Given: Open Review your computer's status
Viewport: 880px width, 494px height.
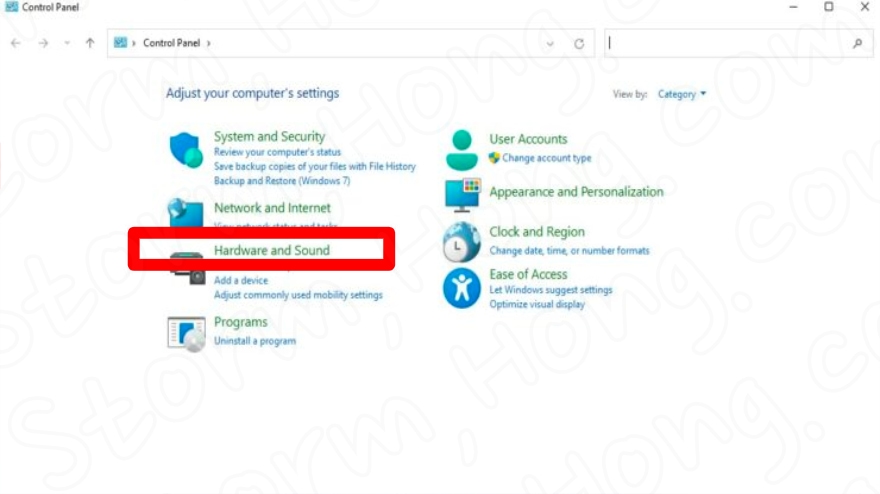Looking at the screenshot, I should pyautogui.click(x=277, y=152).
